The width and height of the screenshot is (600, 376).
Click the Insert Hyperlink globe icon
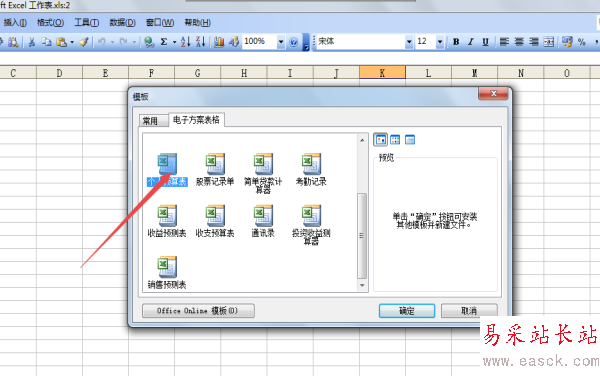(x=149, y=42)
